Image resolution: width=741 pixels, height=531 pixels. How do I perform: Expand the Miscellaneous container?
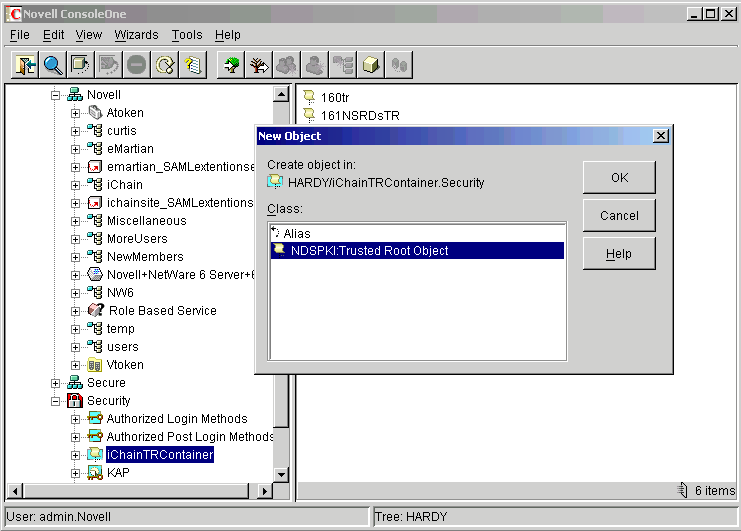click(75, 221)
